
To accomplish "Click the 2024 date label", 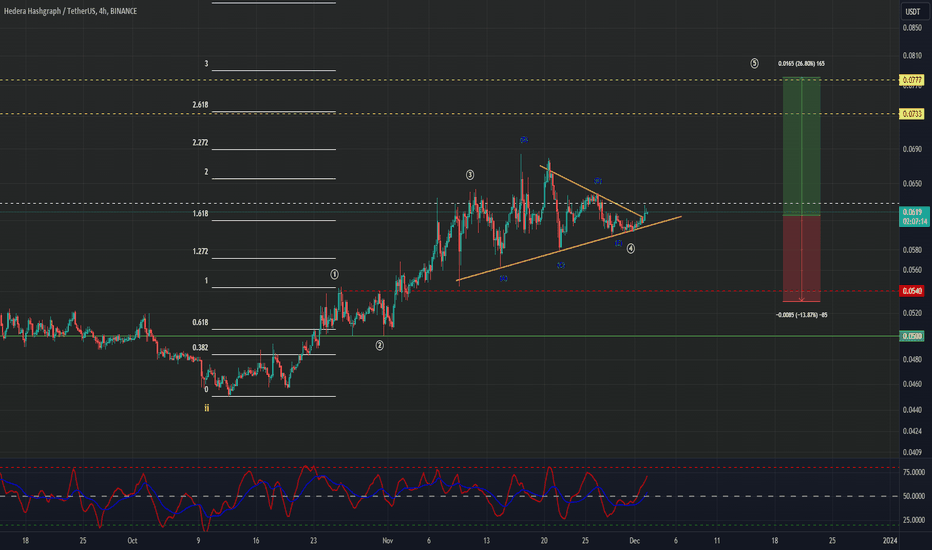I will click(x=890, y=540).
